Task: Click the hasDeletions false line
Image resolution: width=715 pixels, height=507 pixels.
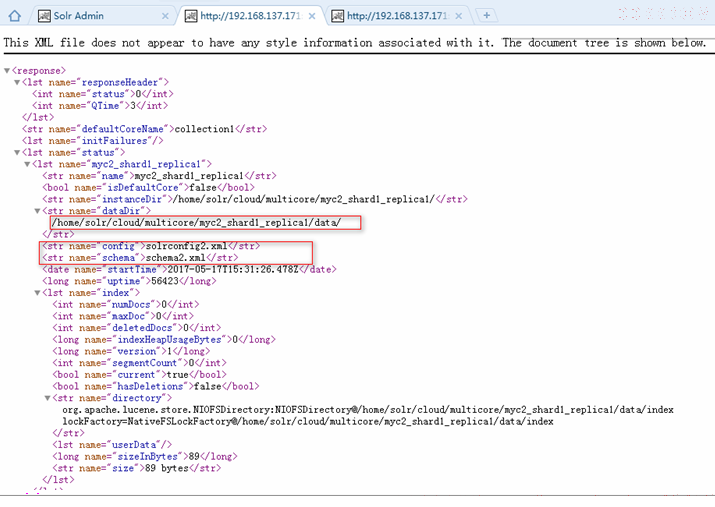Action: click(155, 387)
